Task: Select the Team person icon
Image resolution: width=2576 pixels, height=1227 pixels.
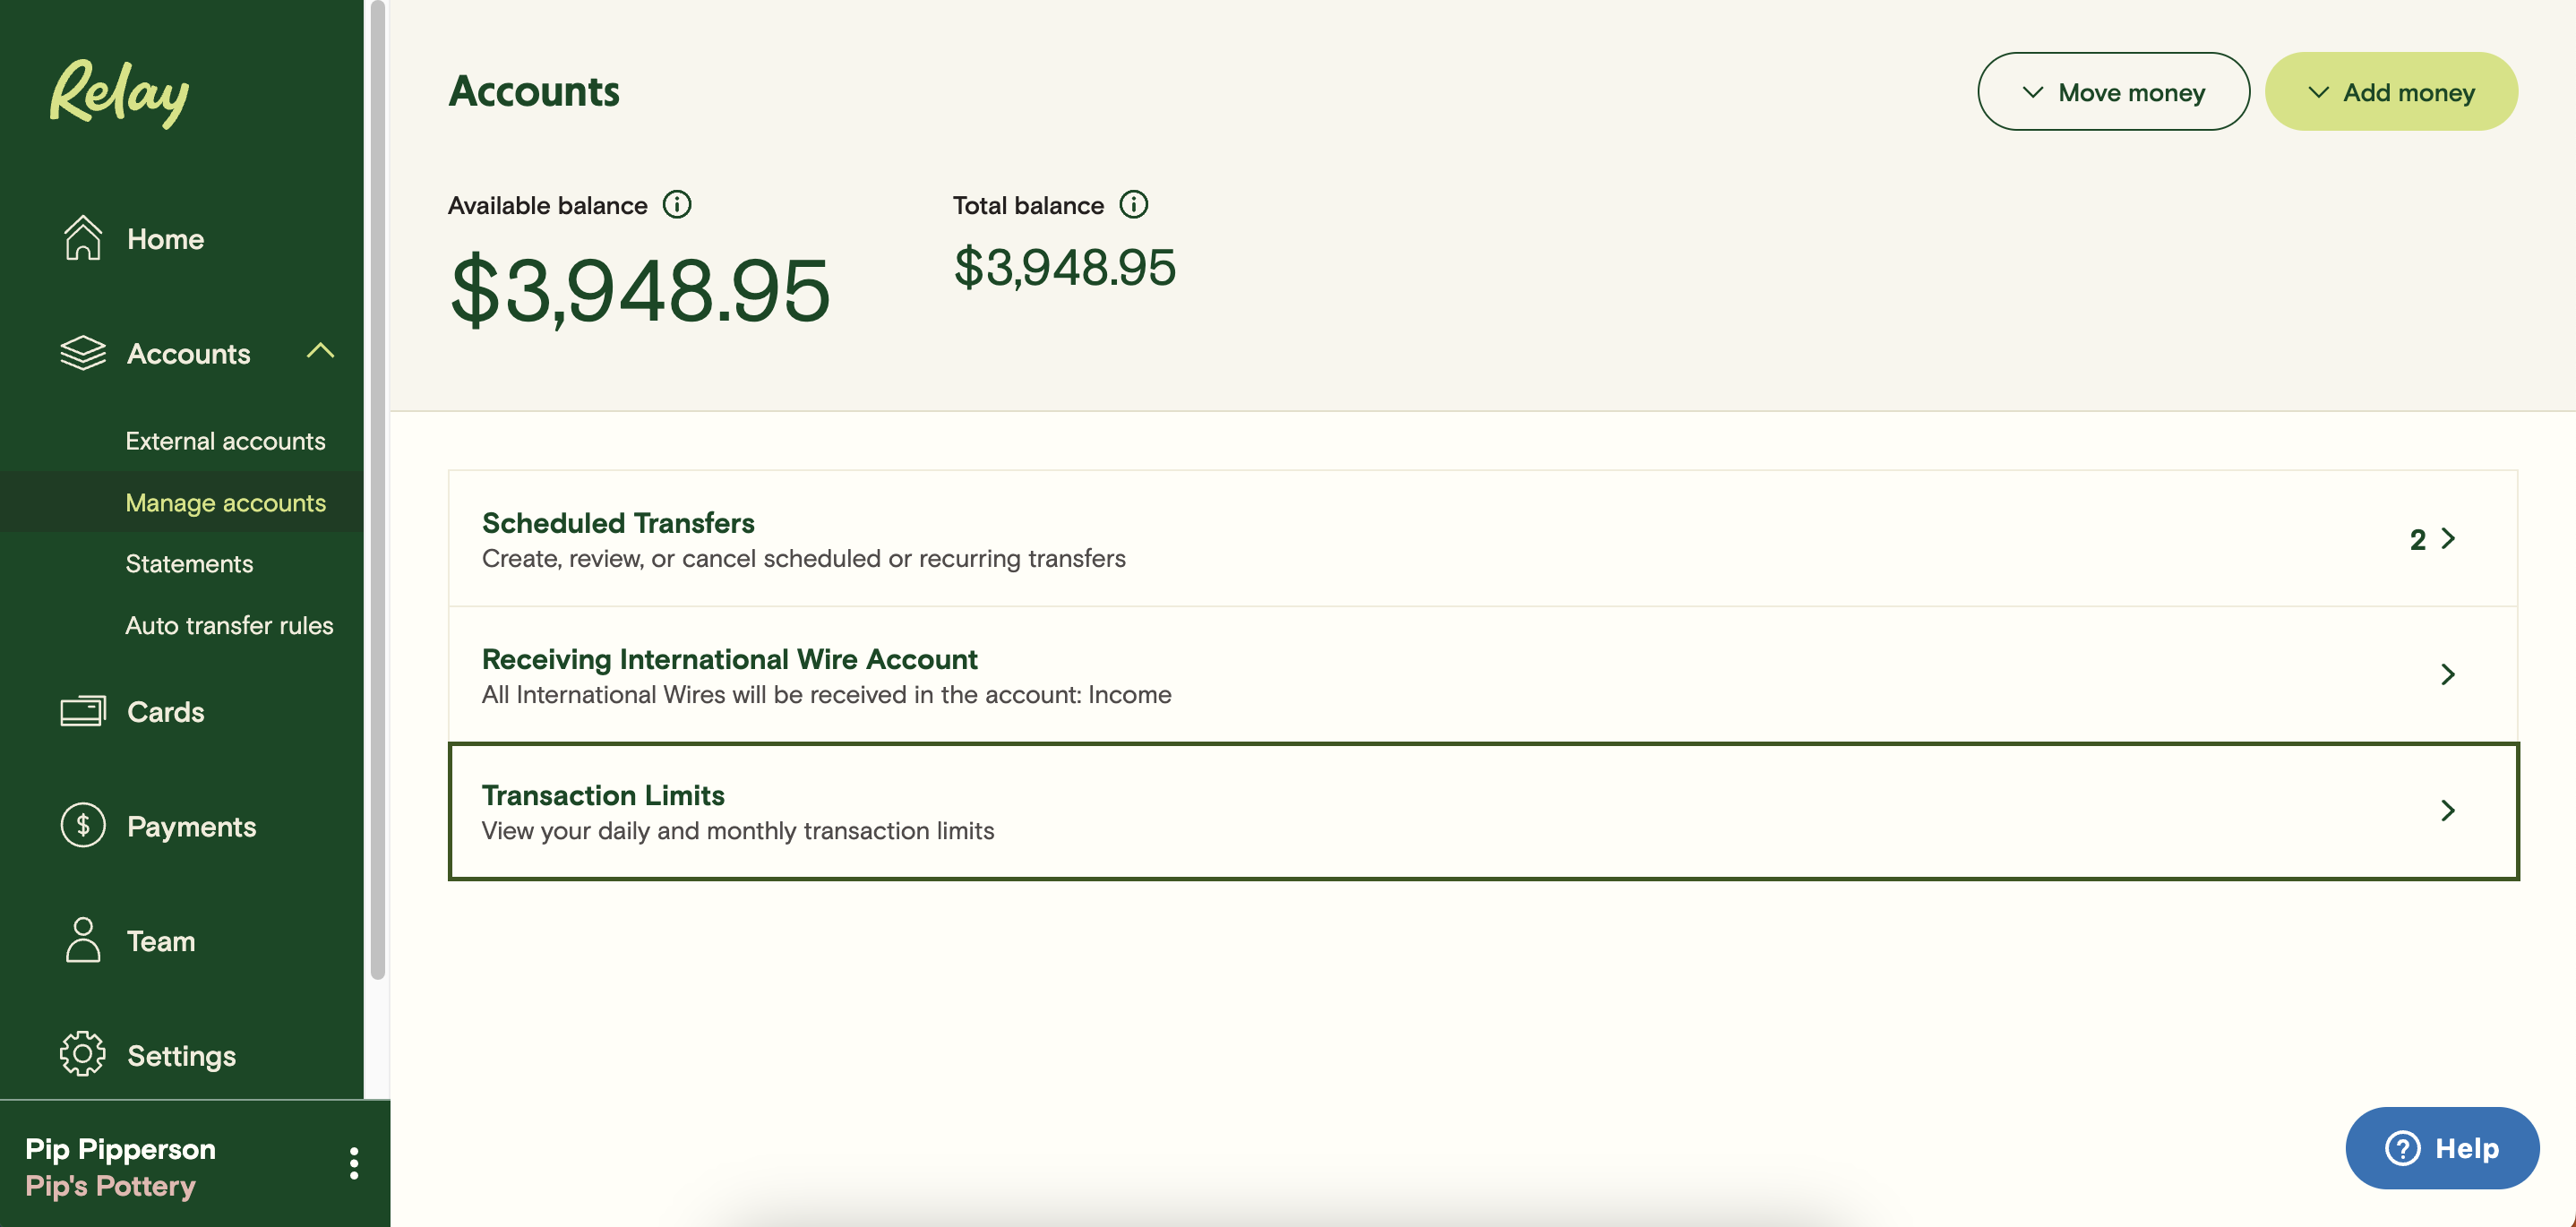Action: pyautogui.click(x=82, y=940)
